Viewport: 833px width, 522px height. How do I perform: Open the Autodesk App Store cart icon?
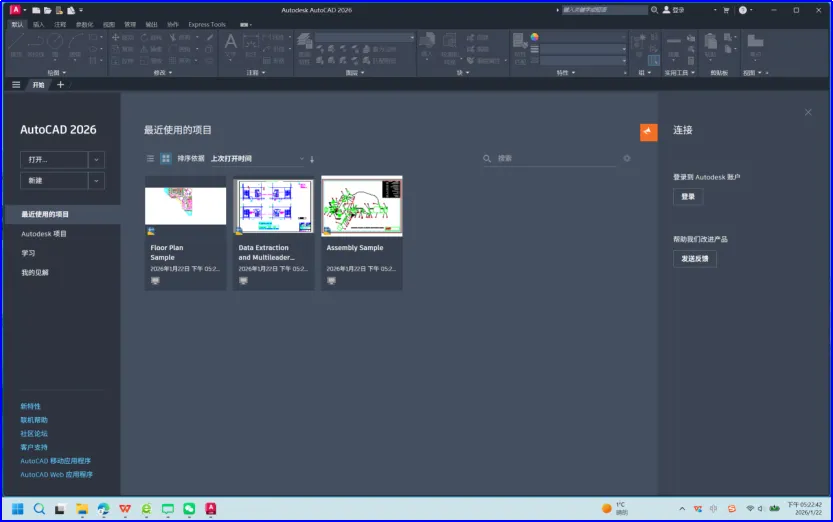click(726, 10)
